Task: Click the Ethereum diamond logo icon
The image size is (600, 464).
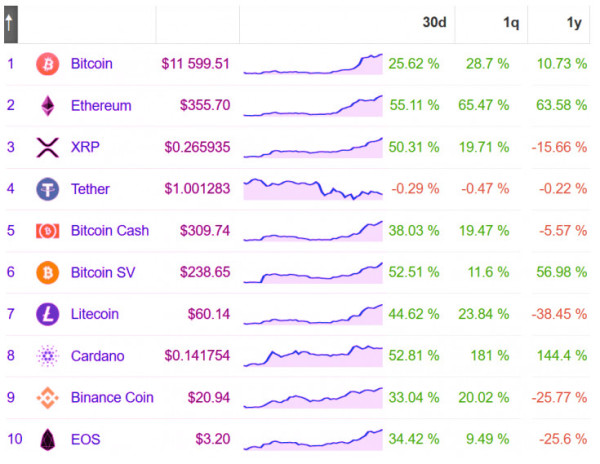Action: pos(47,106)
